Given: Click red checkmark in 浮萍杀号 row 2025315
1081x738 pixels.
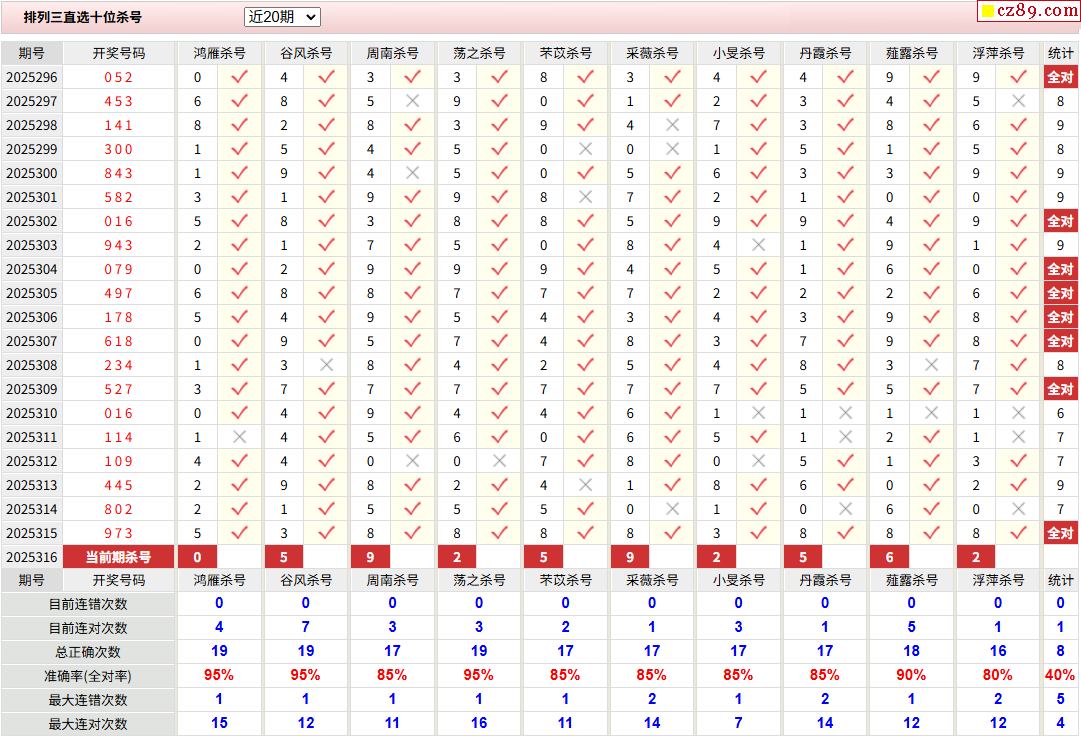Looking at the screenshot, I should [x=1018, y=533].
